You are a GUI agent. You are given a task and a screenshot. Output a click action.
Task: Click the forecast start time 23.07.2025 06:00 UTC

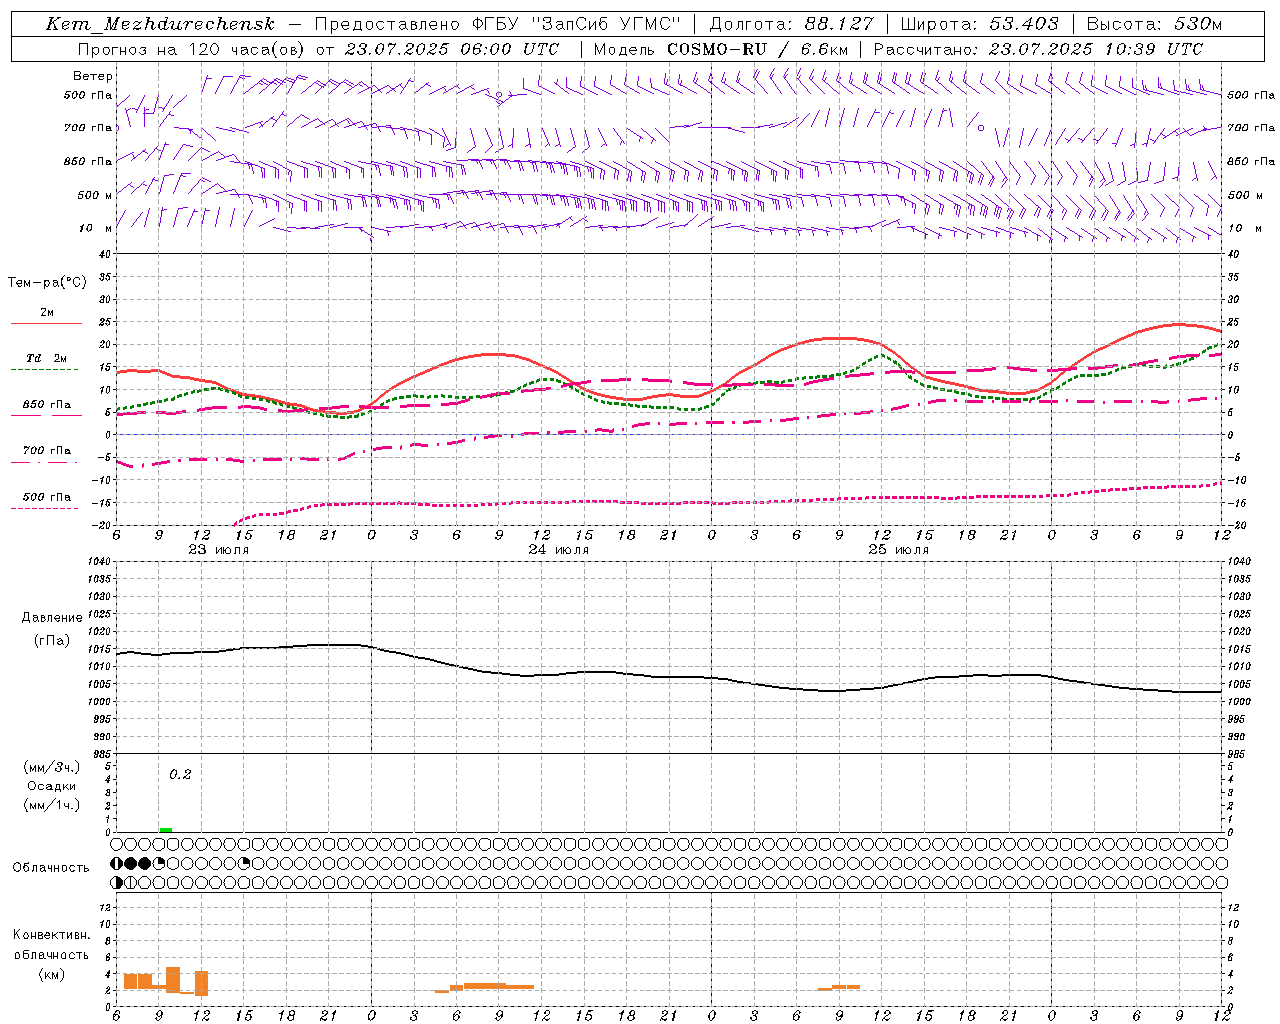pyautogui.click(x=452, y=49)
